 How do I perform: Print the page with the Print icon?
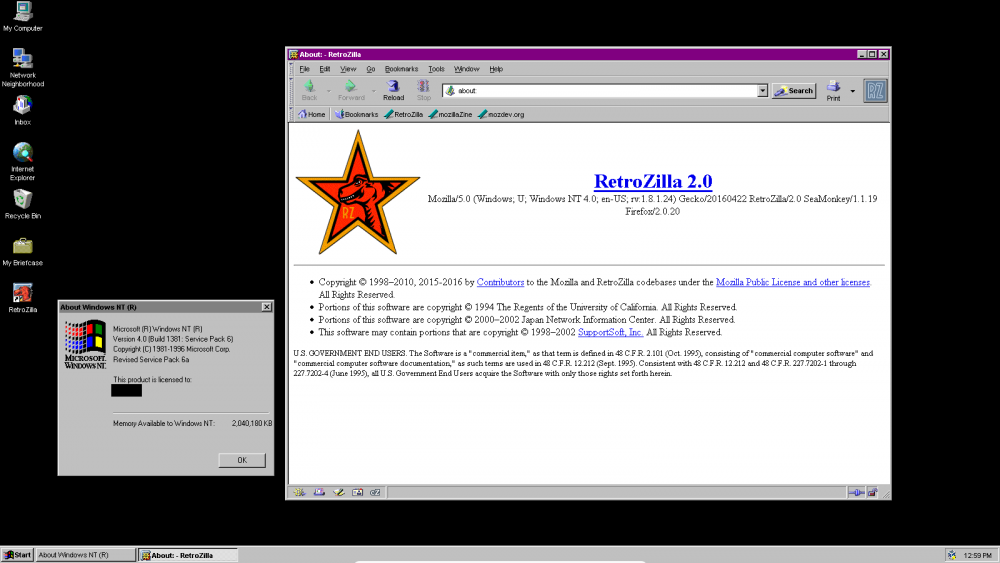834,91
